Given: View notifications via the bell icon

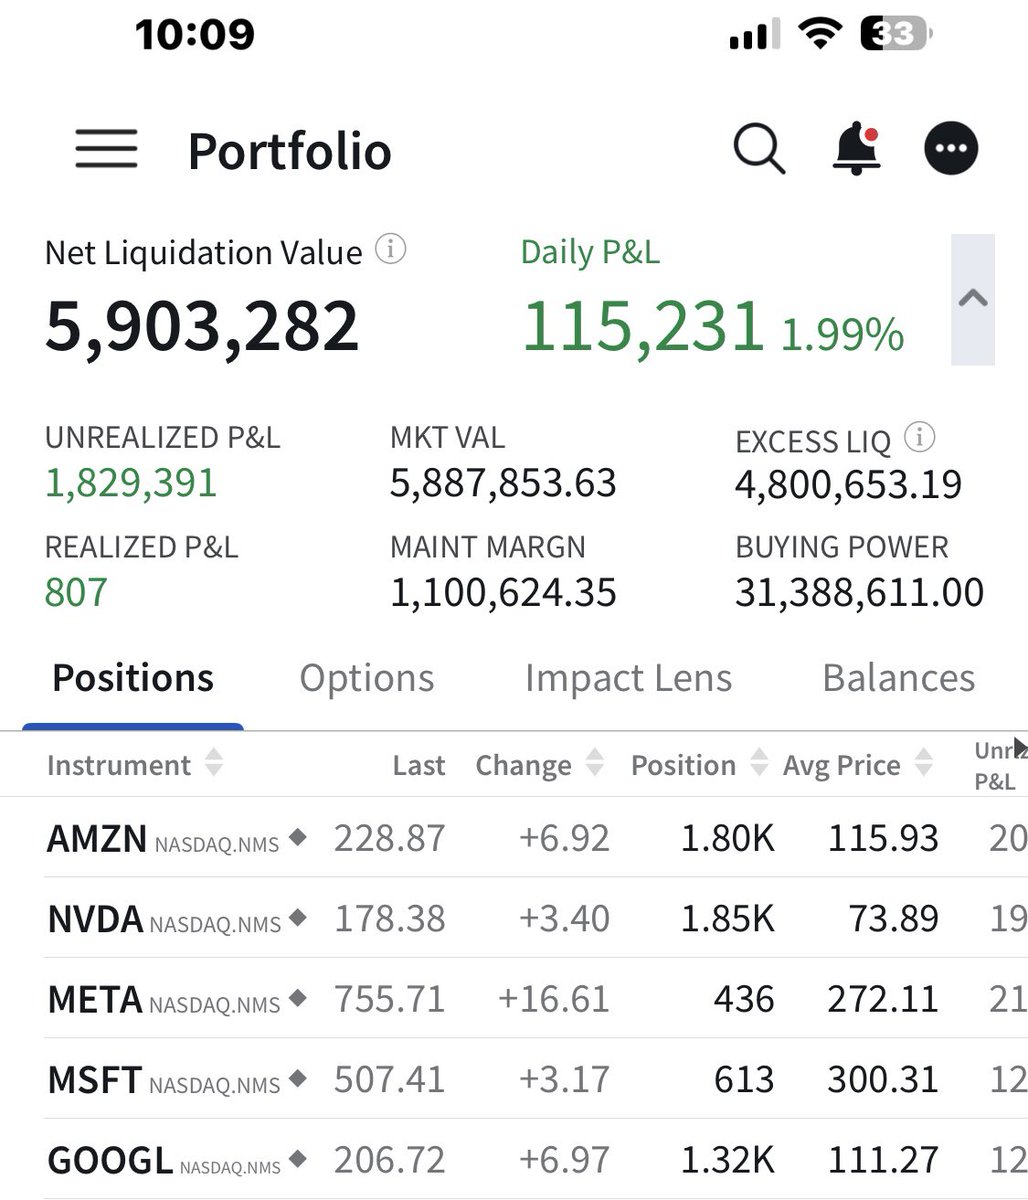Looking at the screenshot, I should [x=858, y=148].
